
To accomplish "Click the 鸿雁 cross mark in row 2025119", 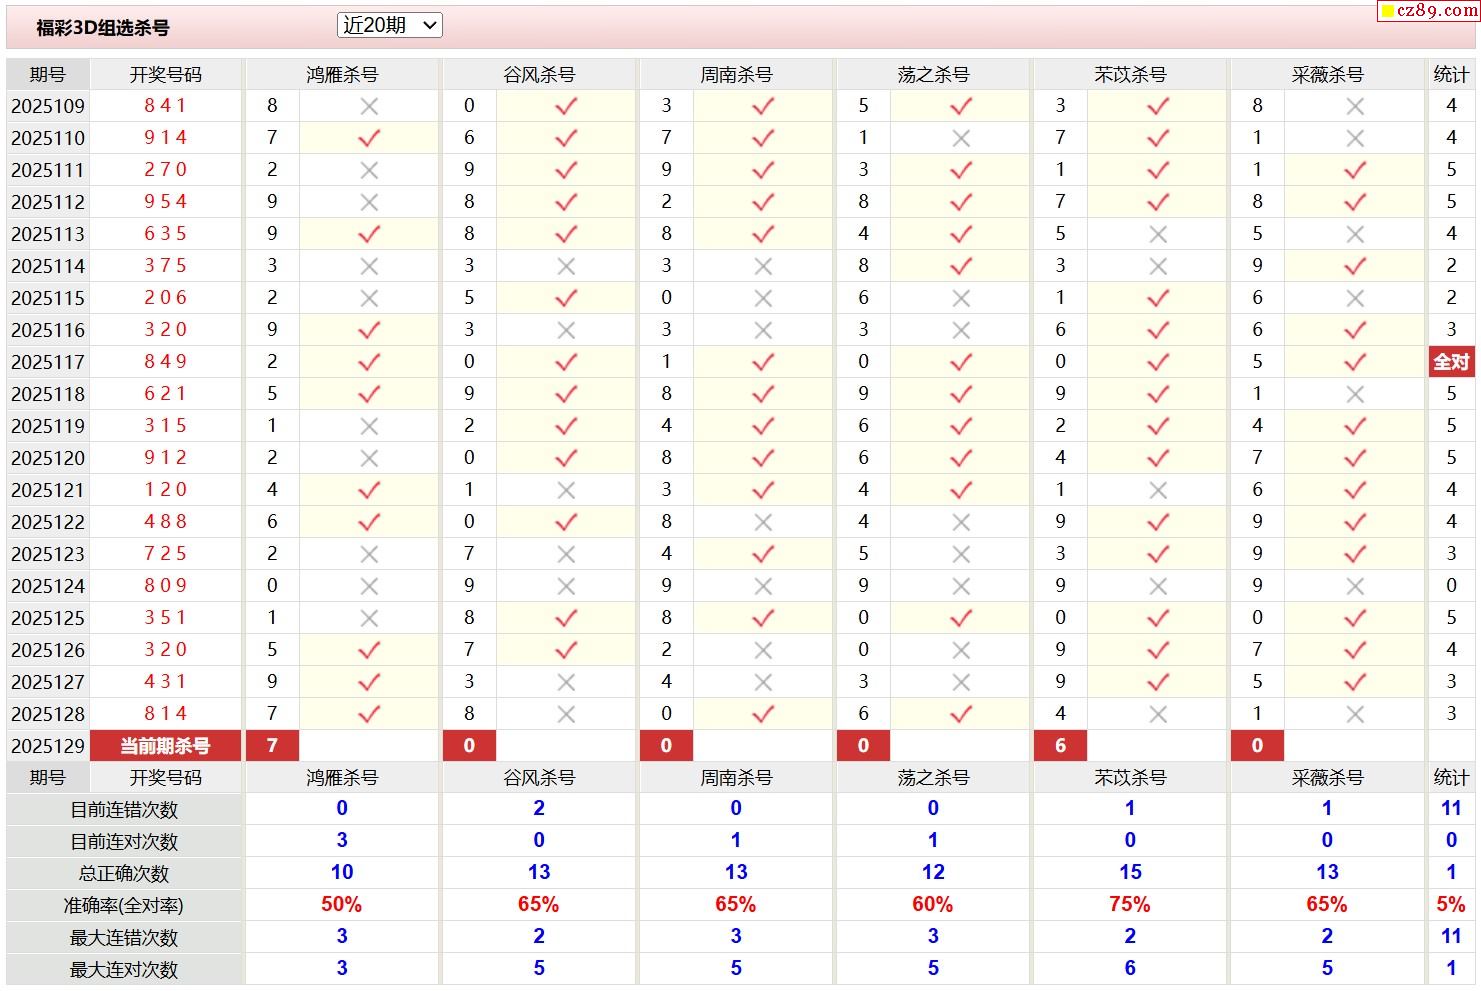I will 369,426.
